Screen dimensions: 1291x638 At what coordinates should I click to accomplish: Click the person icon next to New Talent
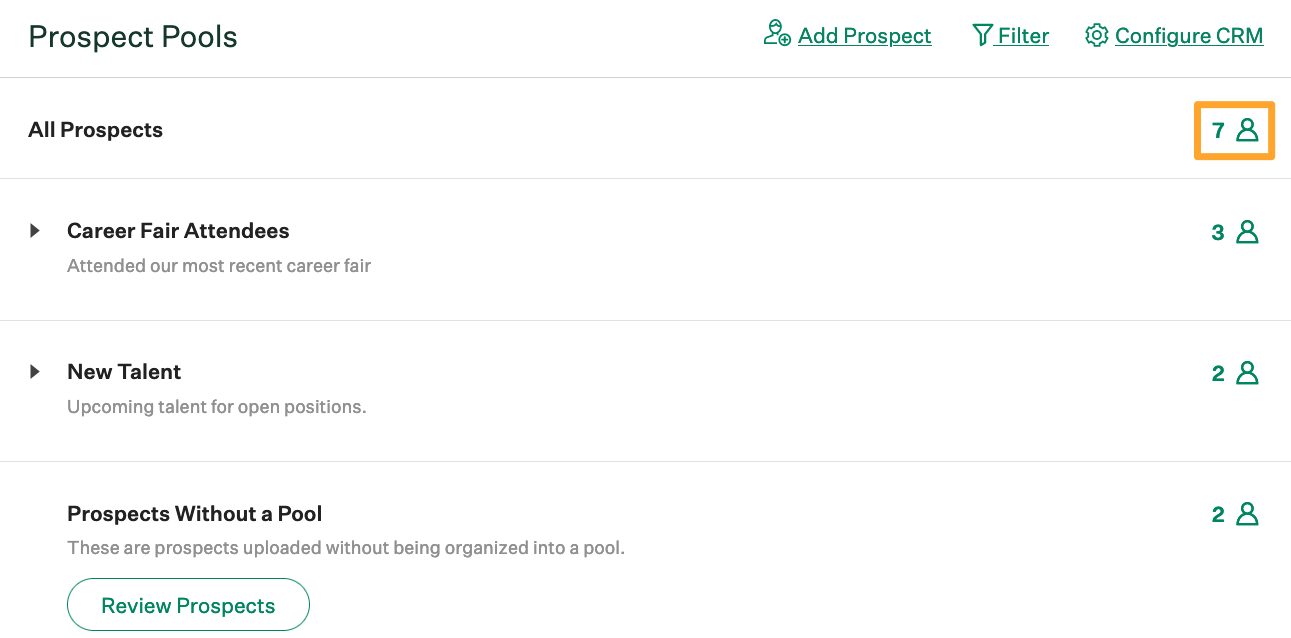(1247, 372)
